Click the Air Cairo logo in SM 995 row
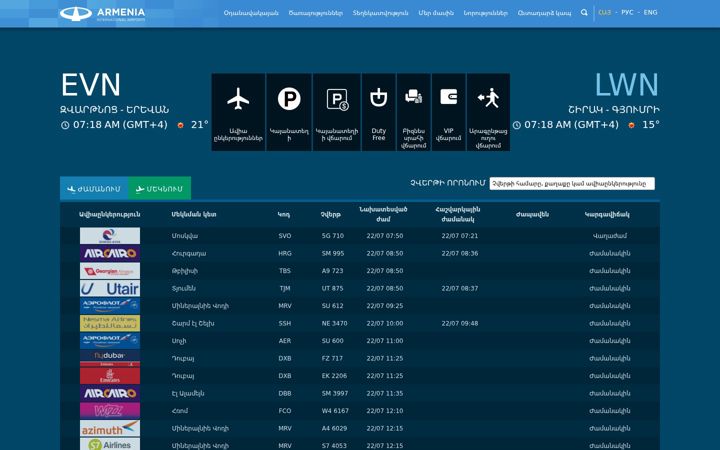Image resolution: width=720 pixels, height=450 pixels. (110, 253)
